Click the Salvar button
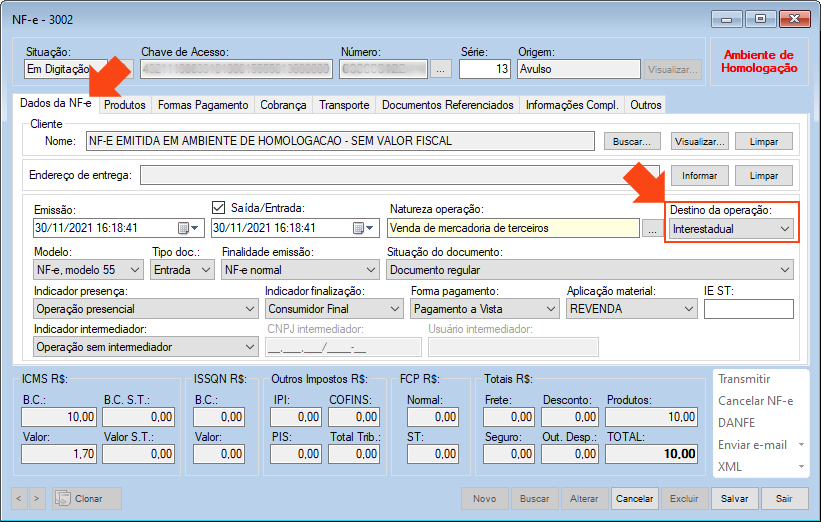Screen dimensions: 821x522 (x=733, y=498)
